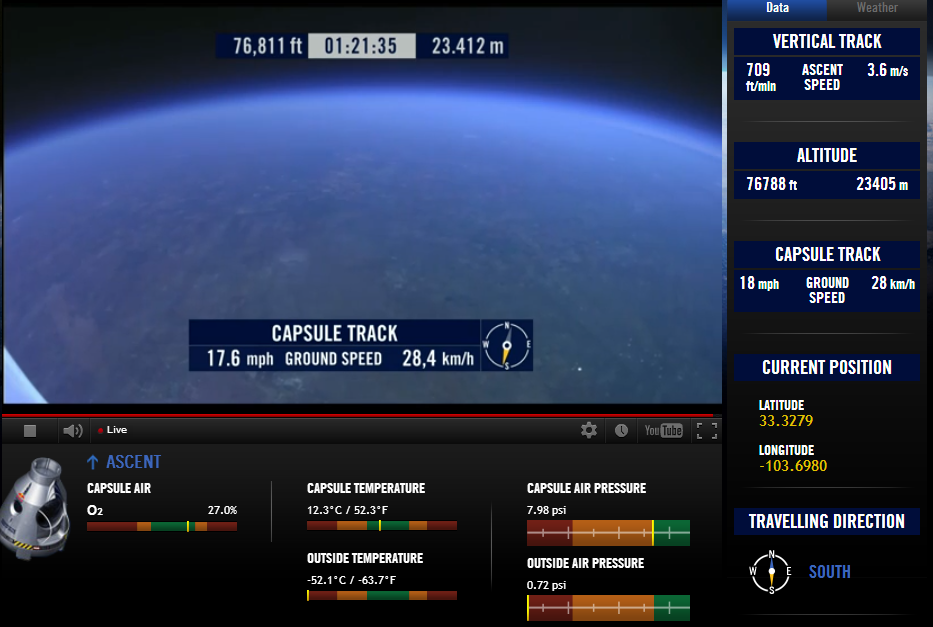Viewport: 933px width, 627px height.
Task: Click the Vertical Track header
Action: click(x=826, y=42)
